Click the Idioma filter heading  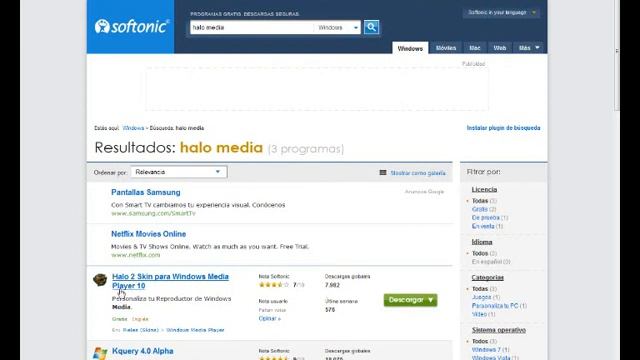482,242
